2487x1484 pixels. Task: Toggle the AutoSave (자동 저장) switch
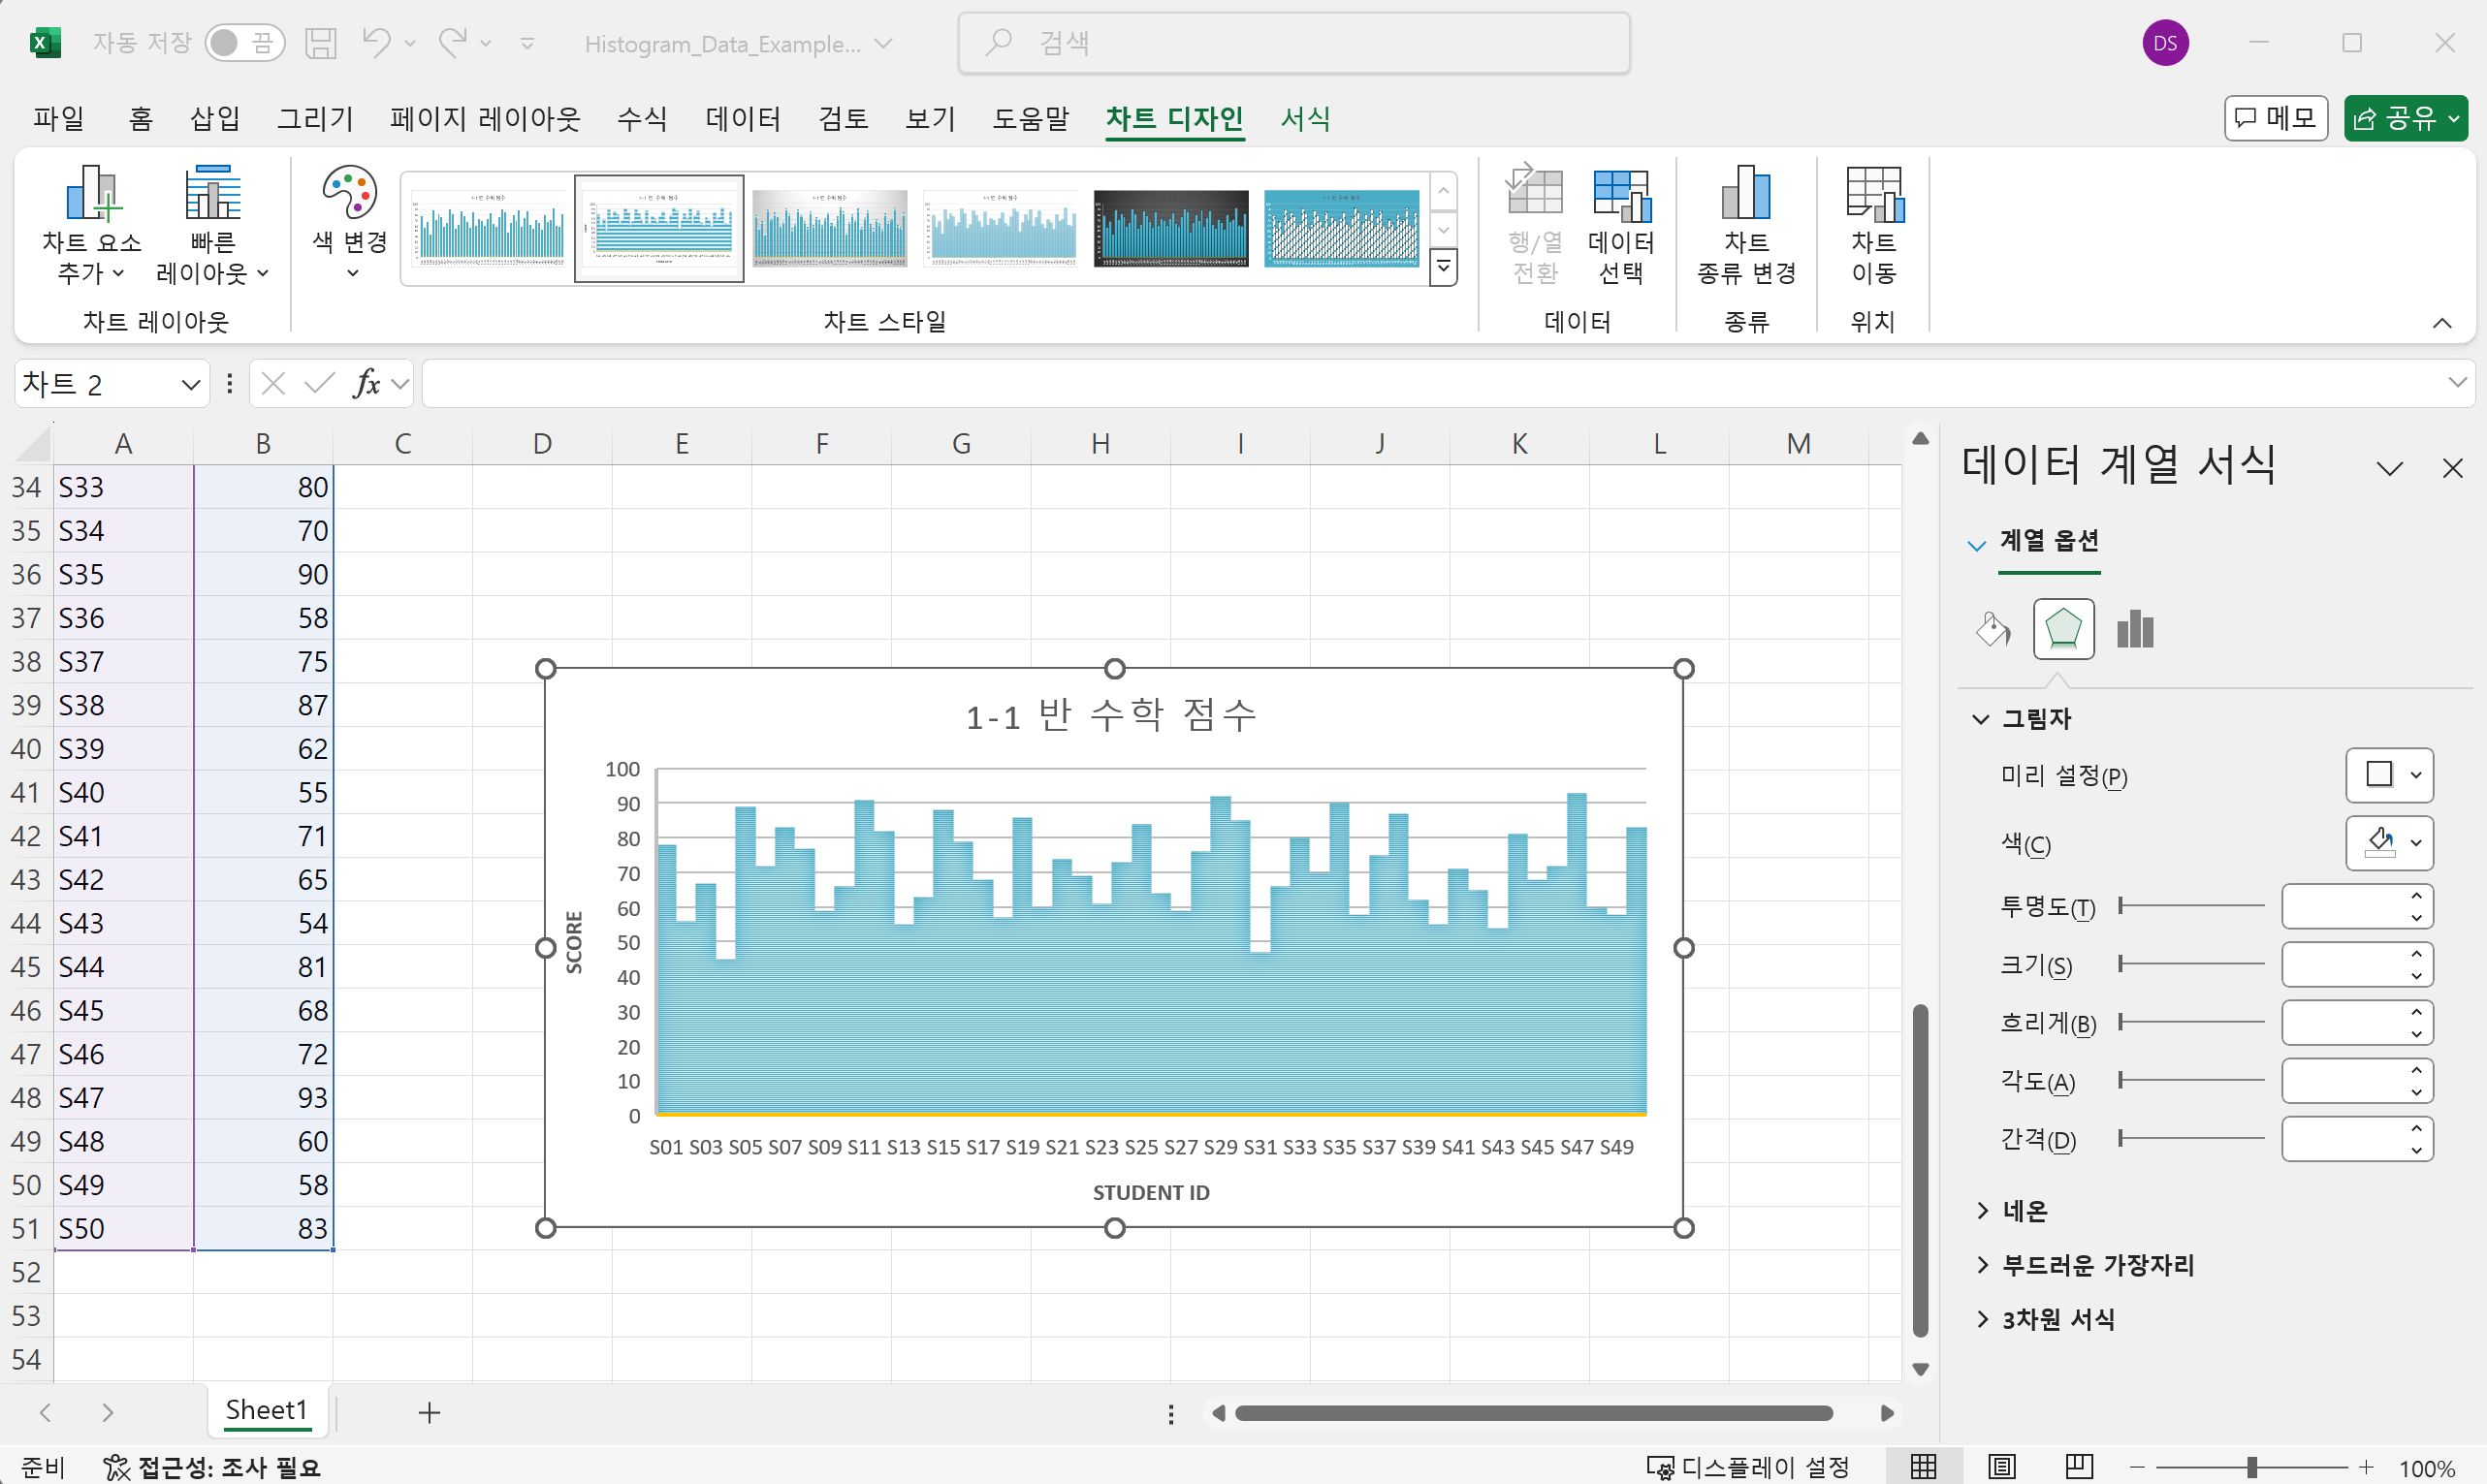click(x=245, y=43)
